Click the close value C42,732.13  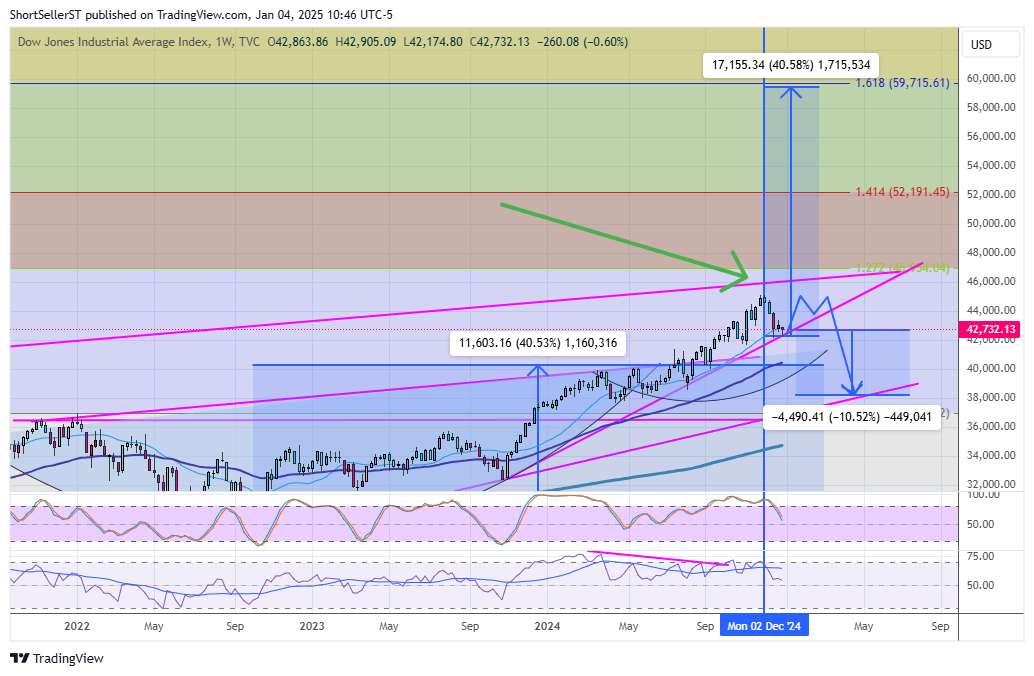(499, 42)
